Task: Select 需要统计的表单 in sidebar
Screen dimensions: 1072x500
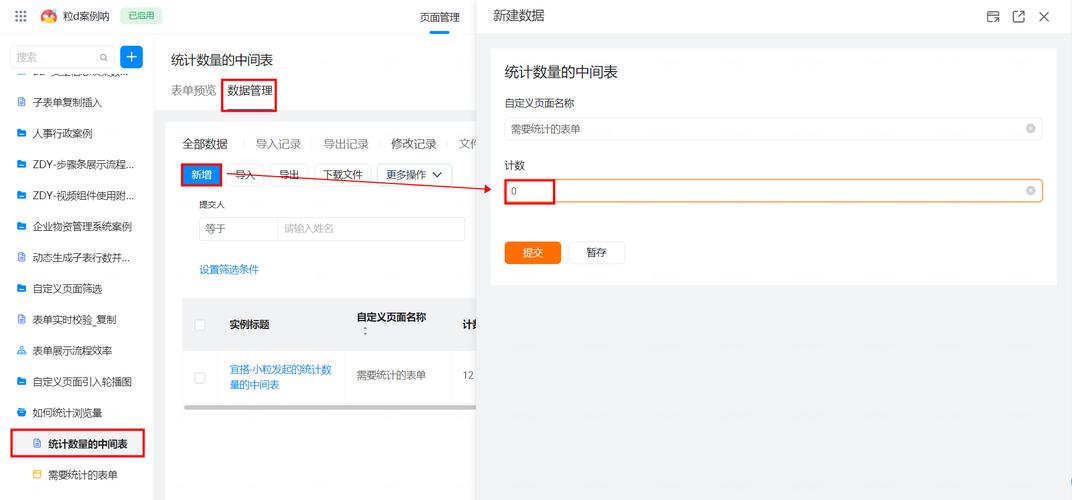Action: tap(83, 475)
